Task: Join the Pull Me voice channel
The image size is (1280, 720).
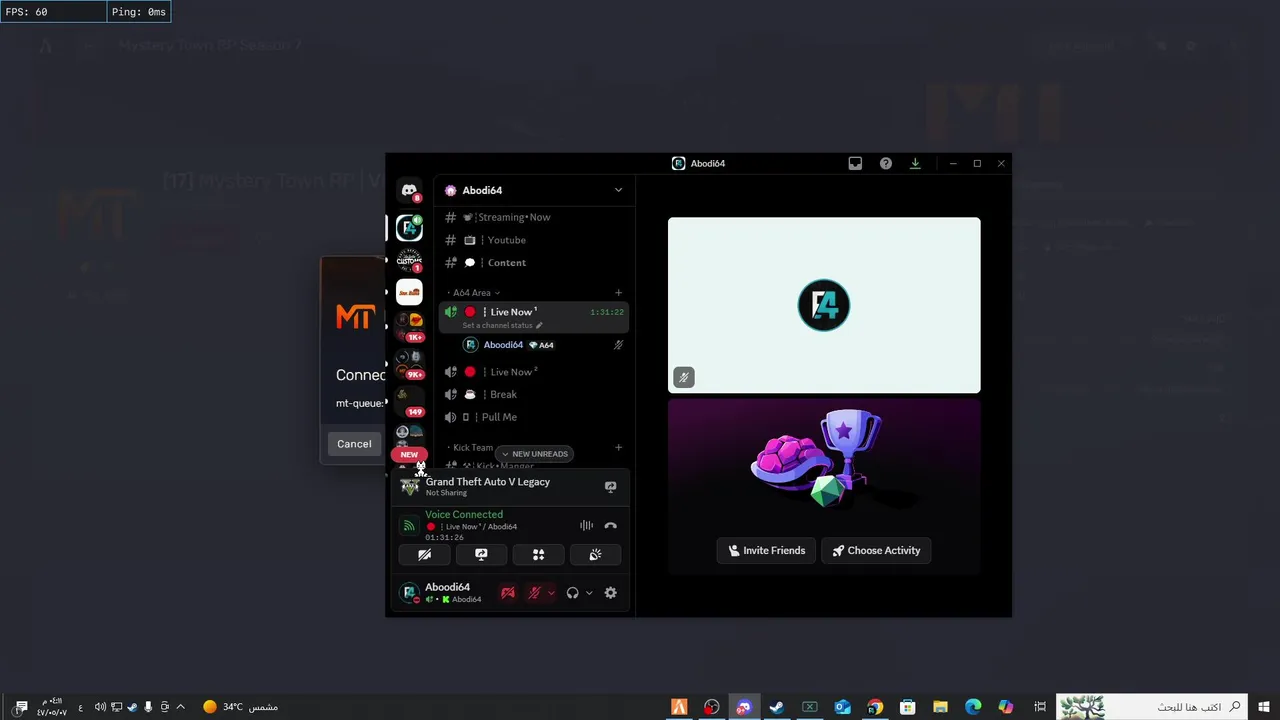Action: [534, 417]
